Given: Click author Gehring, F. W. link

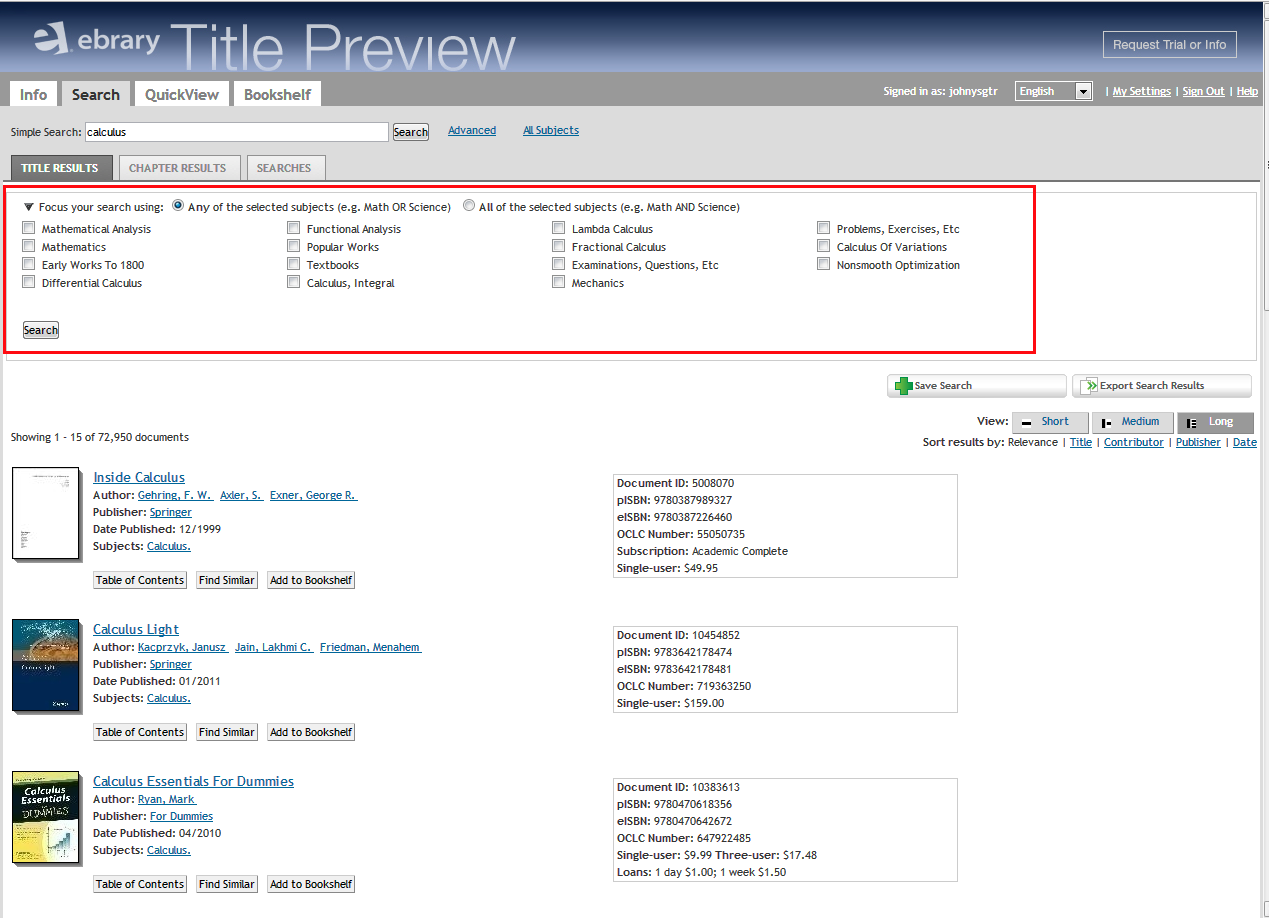Looking at the screenshot, I should tap(174, 495).
